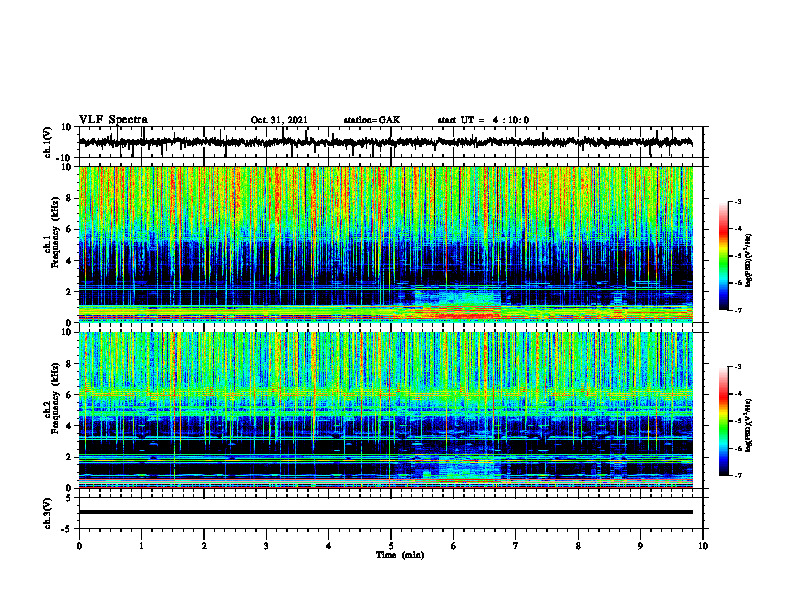The image size is (792, 612).
Task: Click tick label "8" on the Time axis
Action: tap(578, 546)
